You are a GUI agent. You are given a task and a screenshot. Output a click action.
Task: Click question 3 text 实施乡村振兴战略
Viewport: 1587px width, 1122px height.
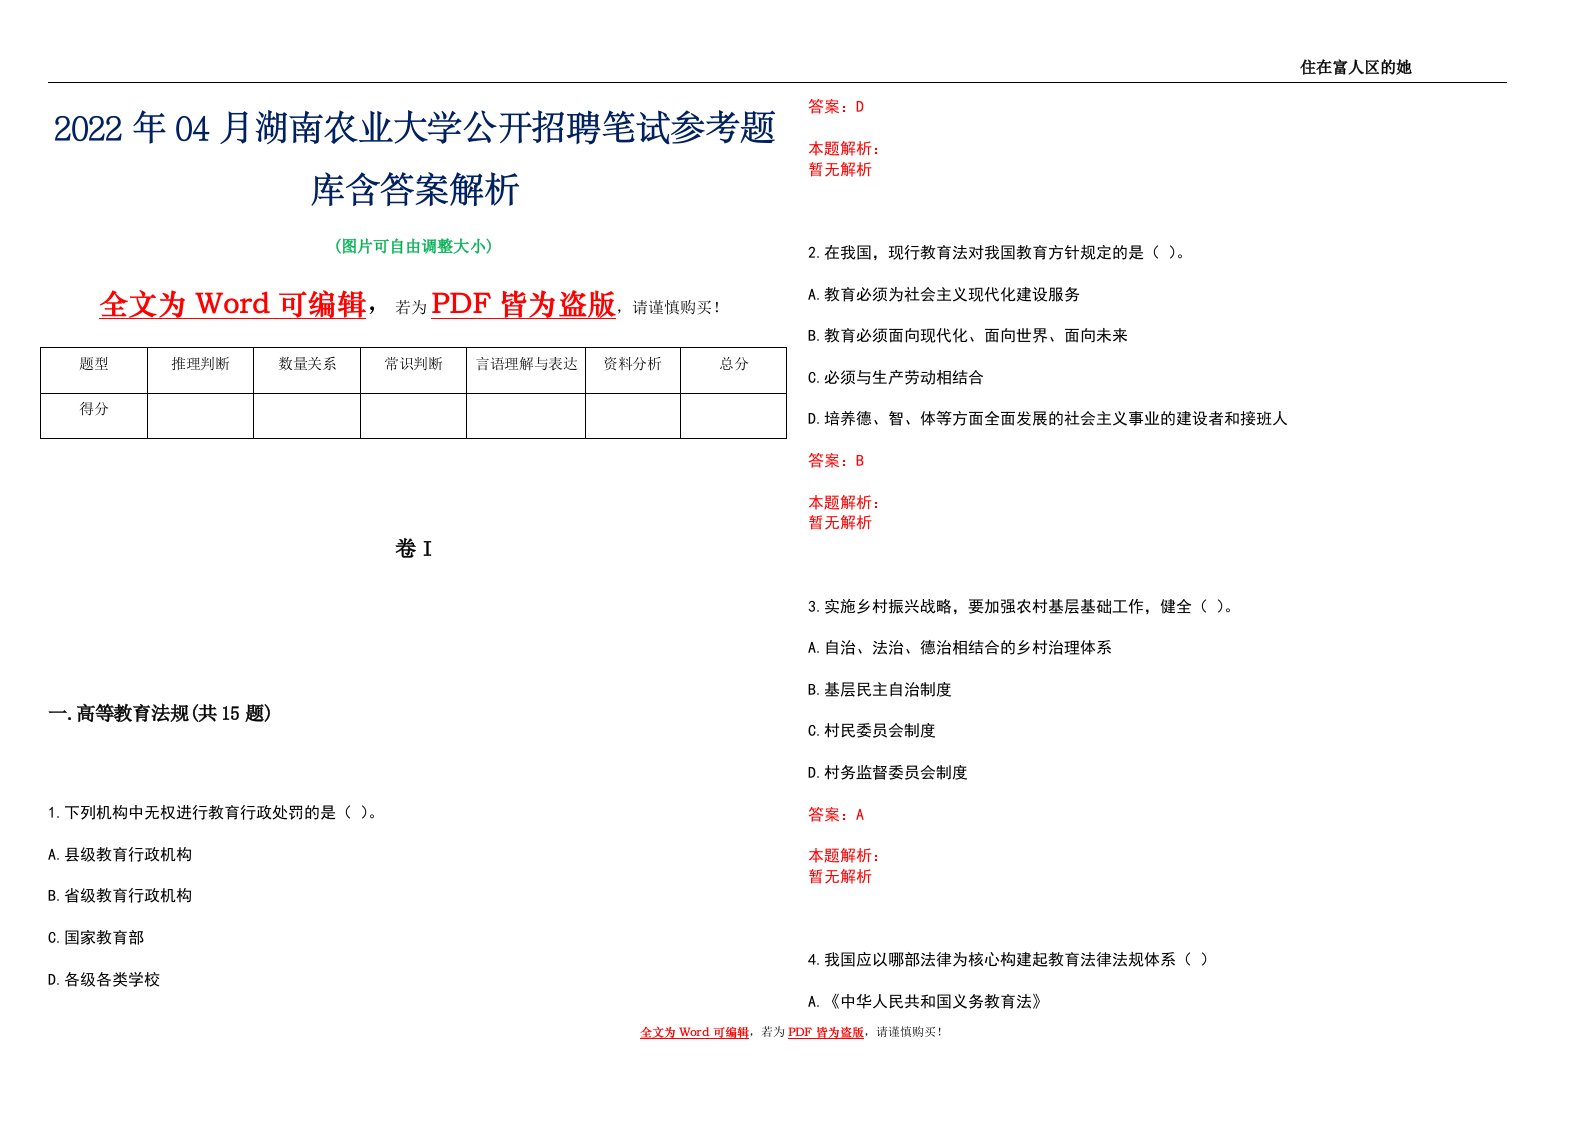[888, 607]
